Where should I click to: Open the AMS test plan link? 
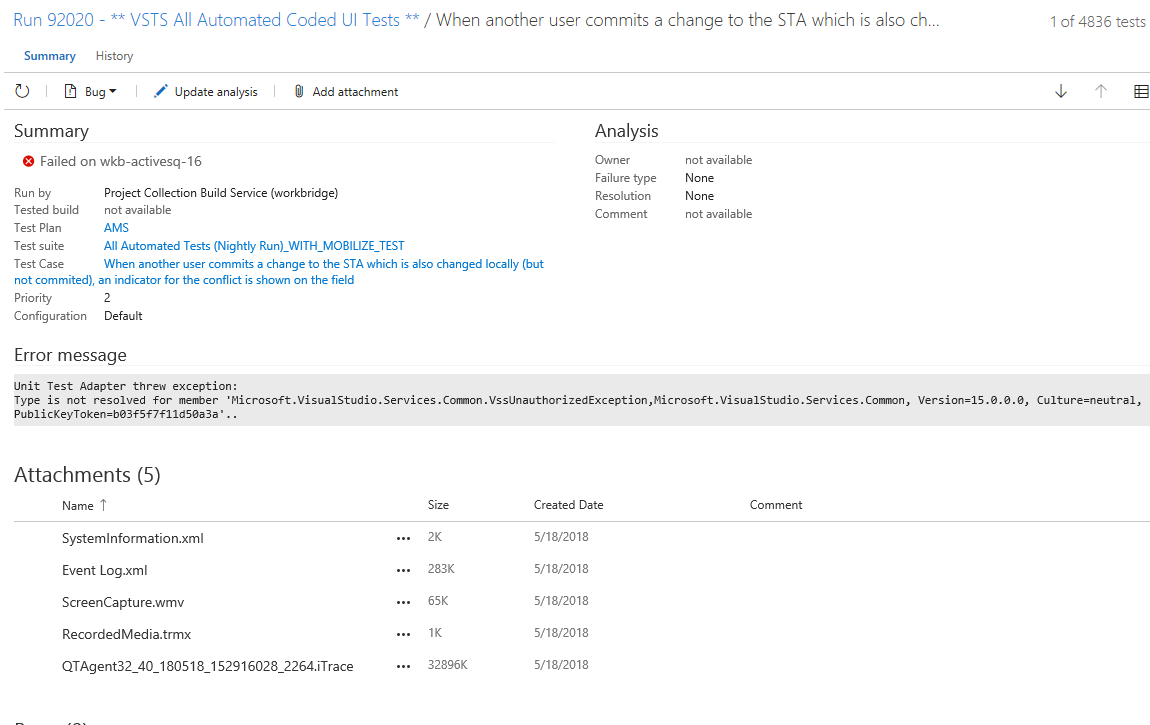115,227
